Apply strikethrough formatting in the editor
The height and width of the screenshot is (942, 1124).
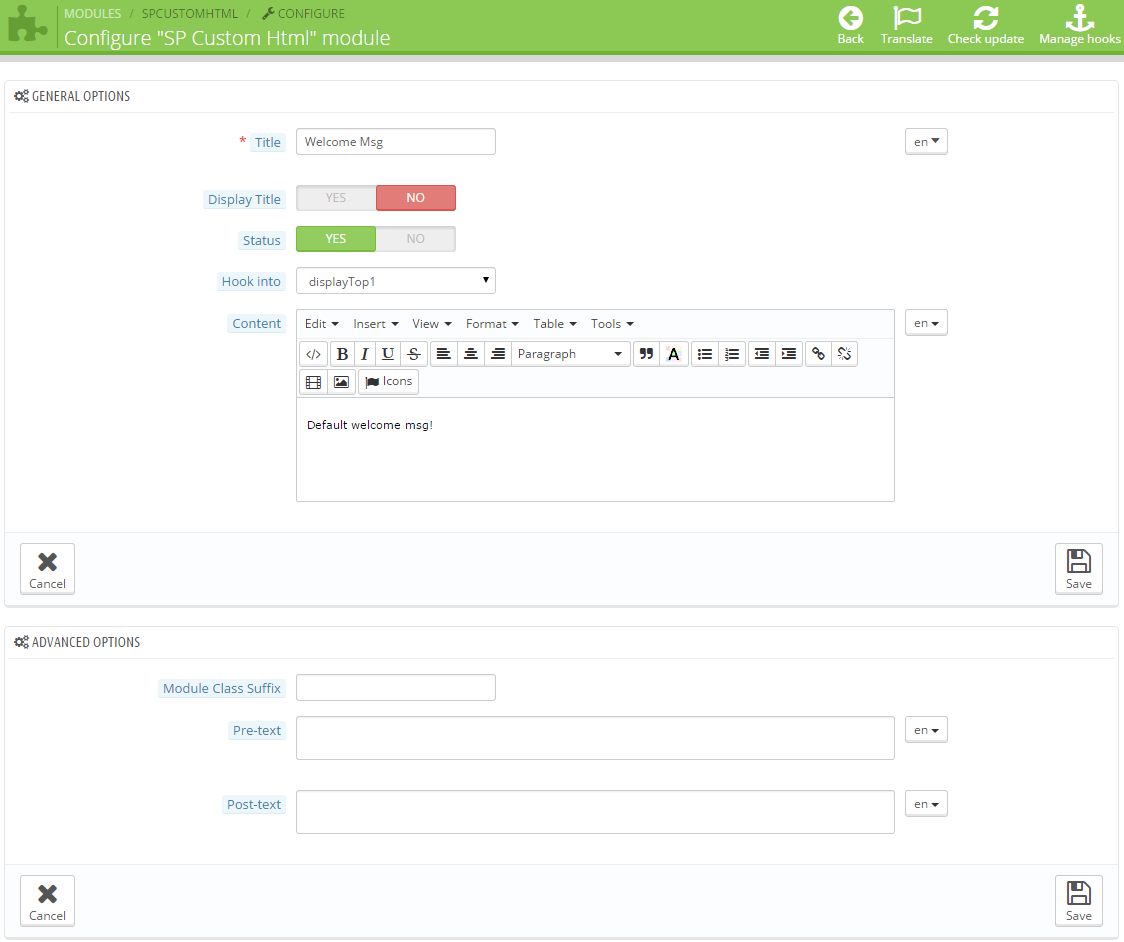414,354
